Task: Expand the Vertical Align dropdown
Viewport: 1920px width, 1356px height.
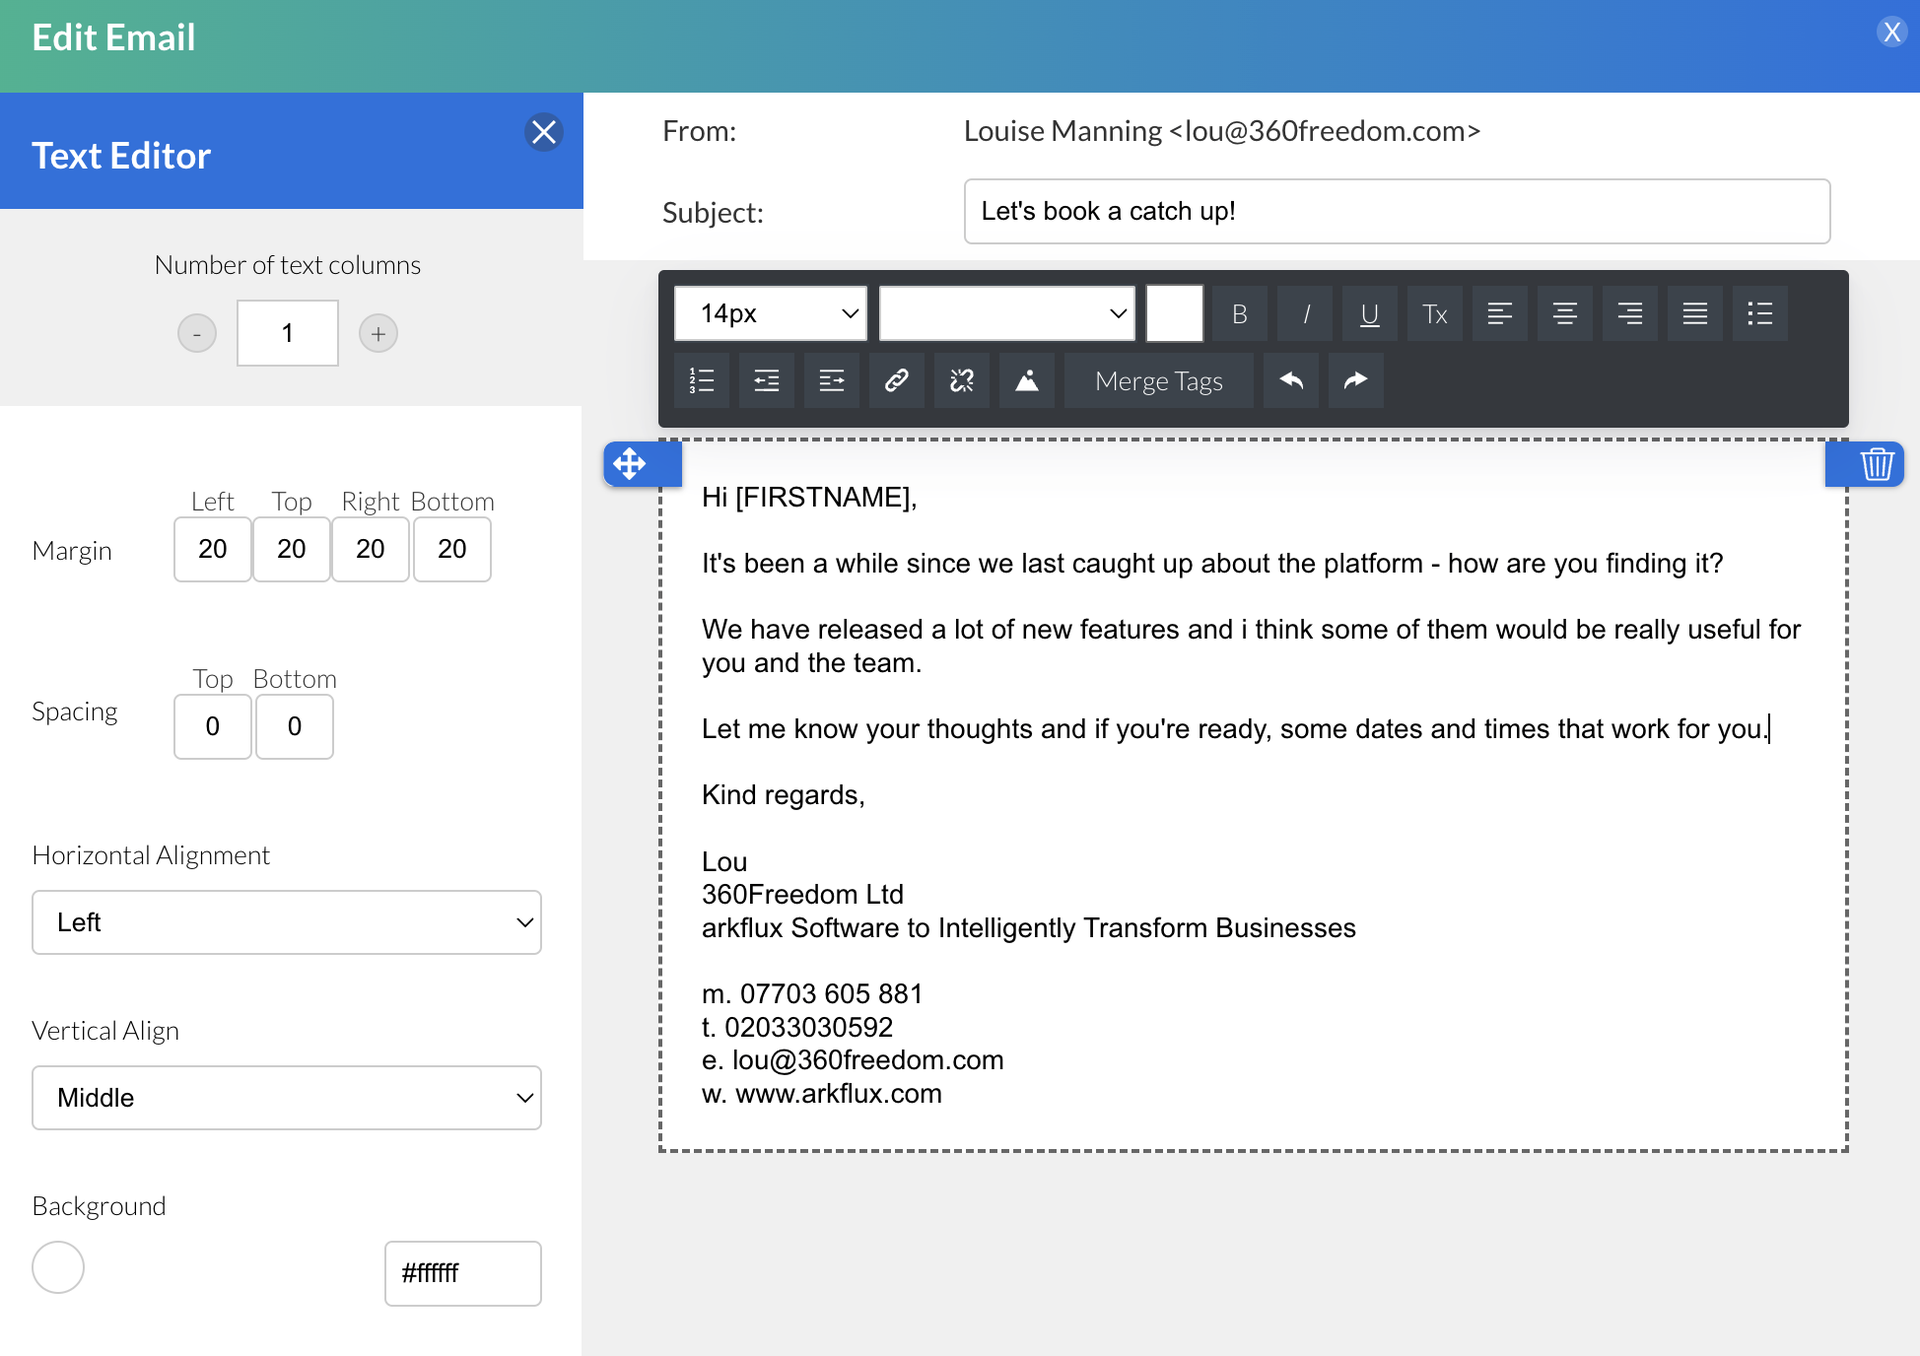Action: click(286, 1098)
